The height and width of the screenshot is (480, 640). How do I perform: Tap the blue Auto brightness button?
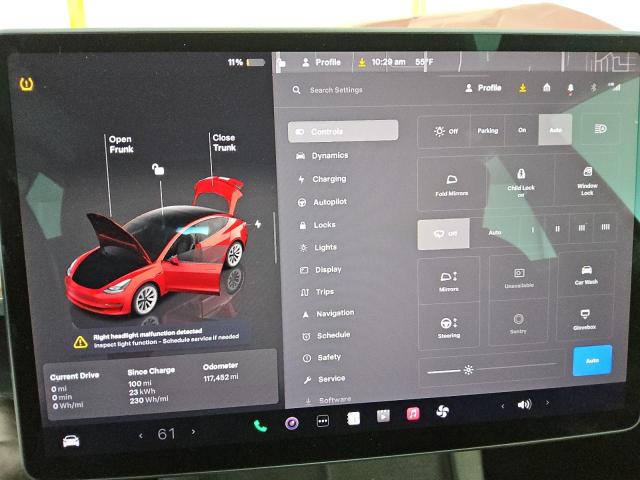click(x=592, y=361)
